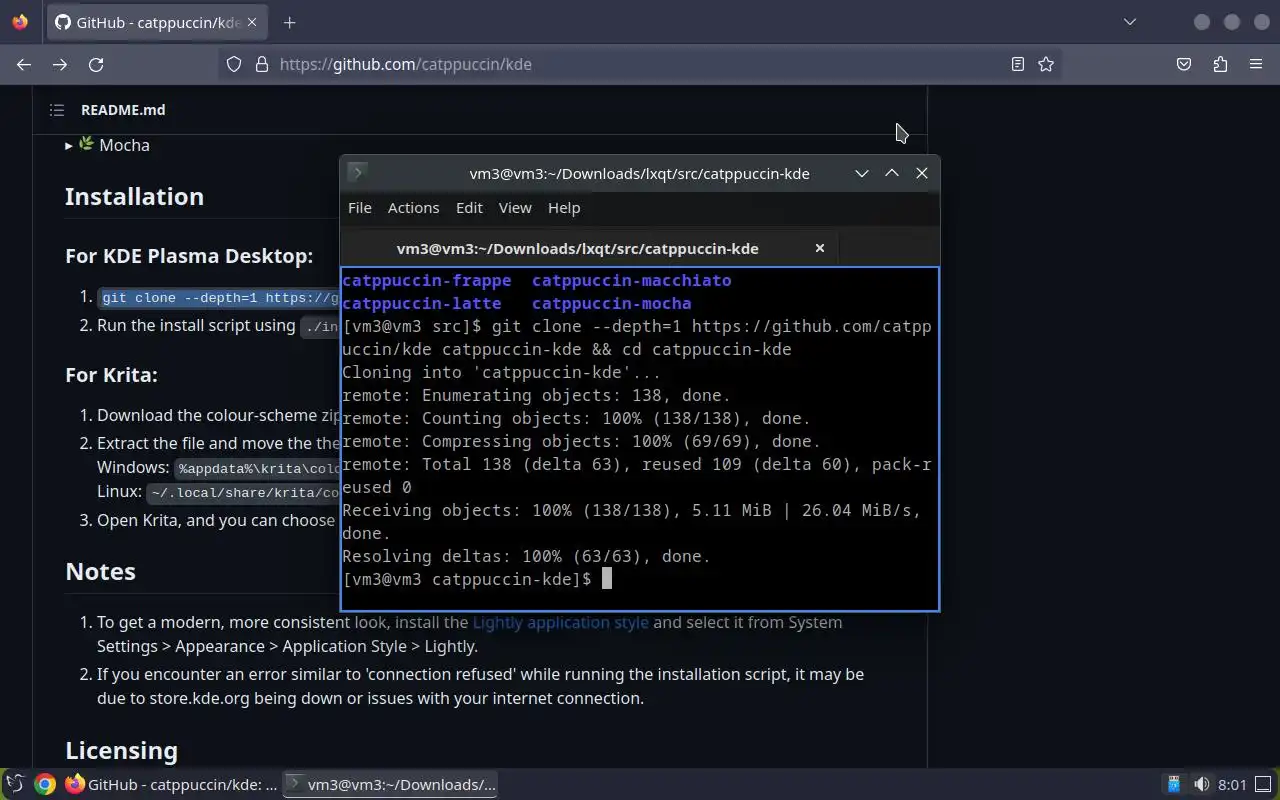This screenshot has width=1280, height=800.
Task: Click catppuccin-macchiato directory name in terminal
Action: (x=631, y=280)
